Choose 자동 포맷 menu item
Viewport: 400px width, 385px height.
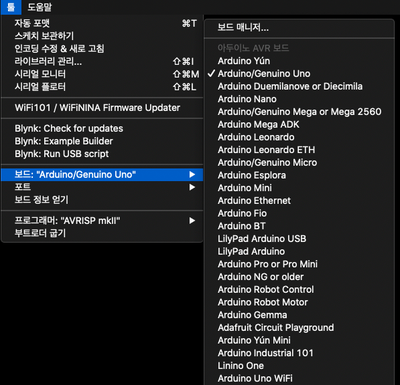(x=102, y=23)
